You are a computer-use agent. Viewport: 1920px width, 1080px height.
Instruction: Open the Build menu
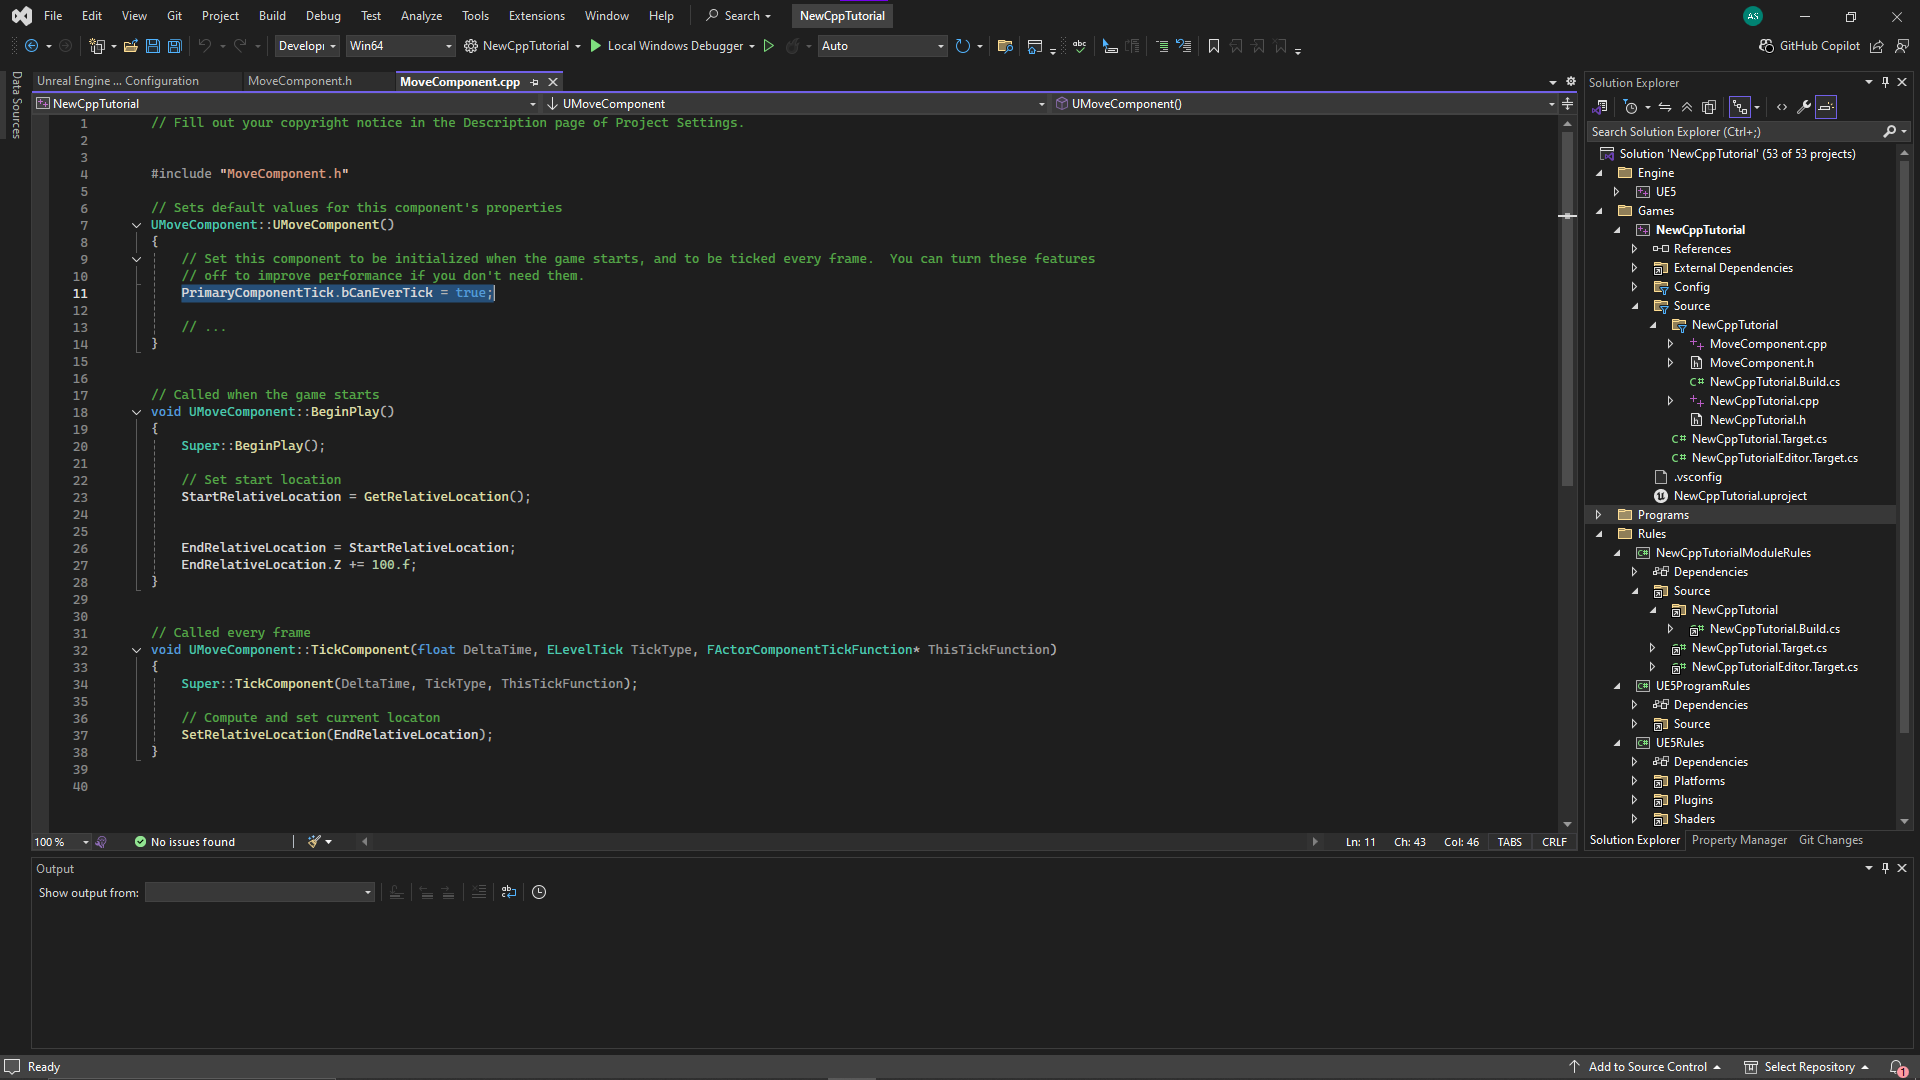coord(272,16)
